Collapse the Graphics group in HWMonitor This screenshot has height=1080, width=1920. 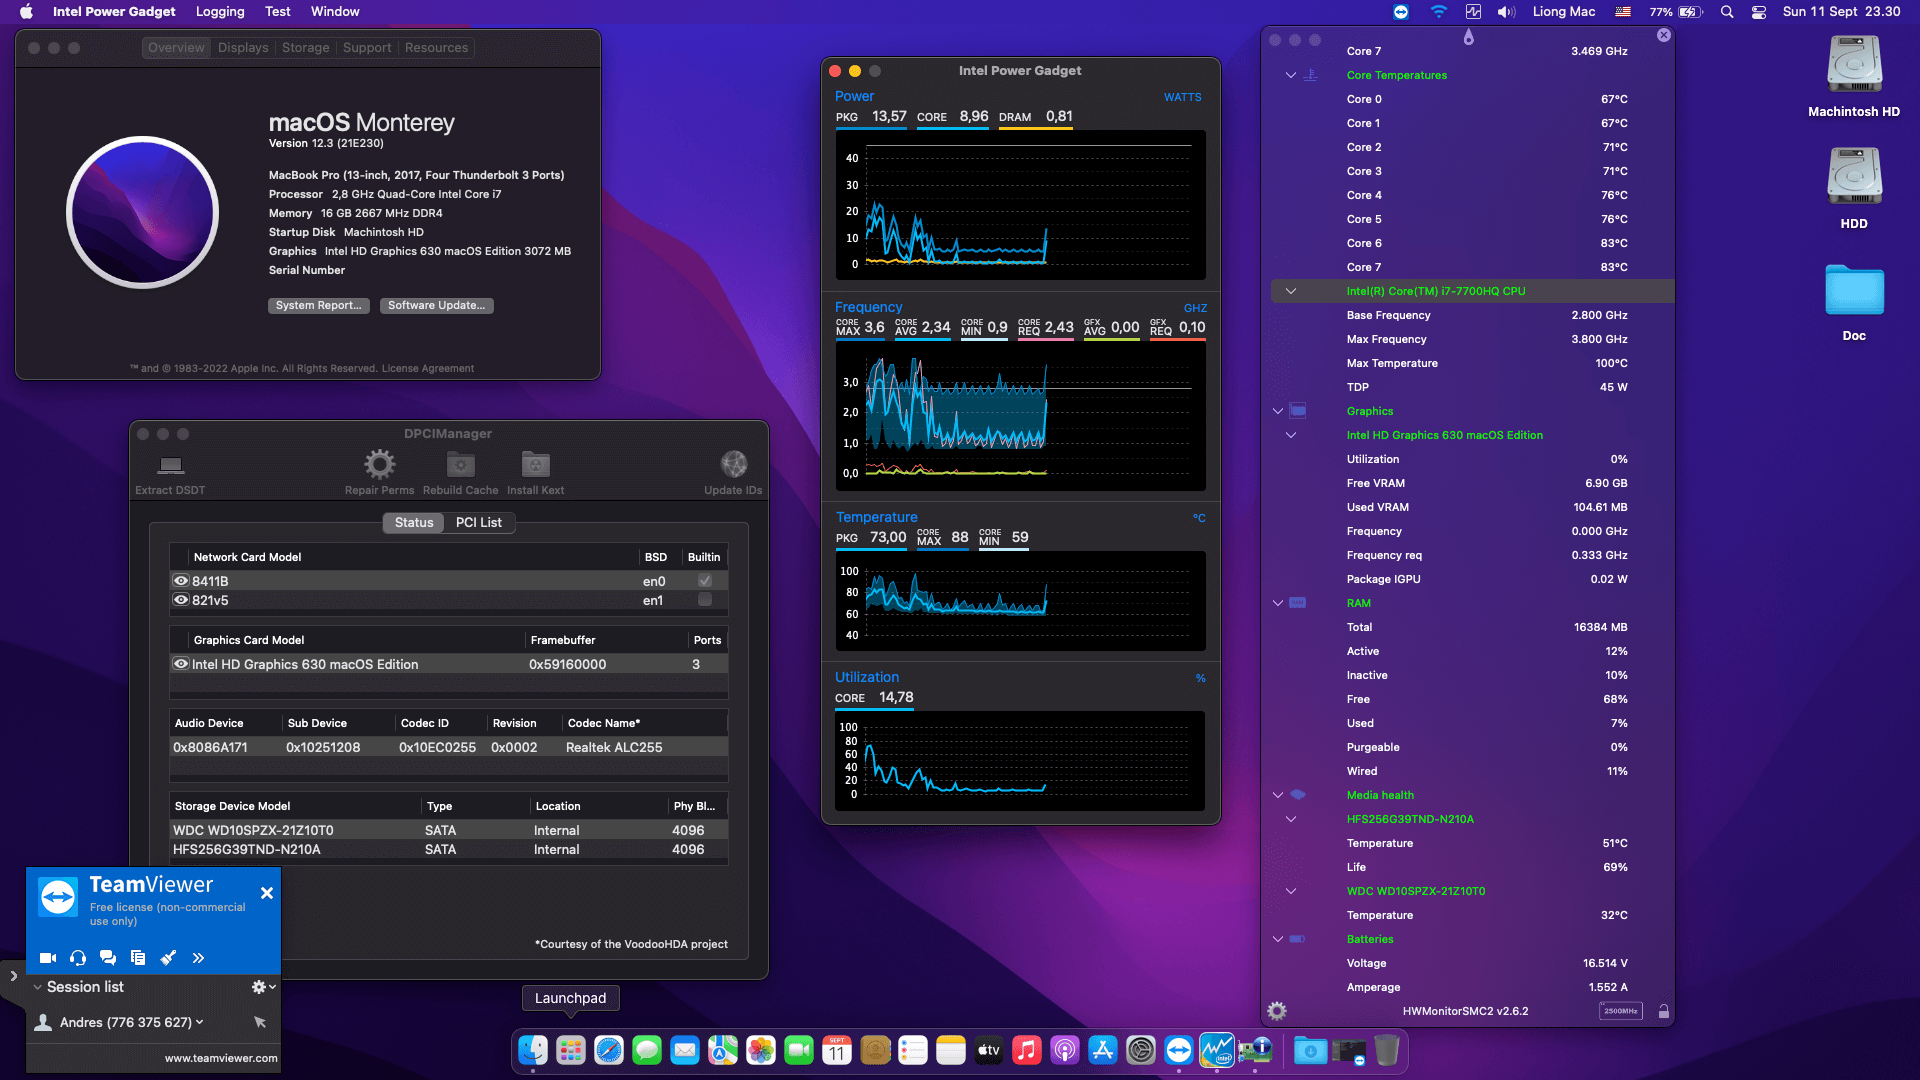[1278, 411]
